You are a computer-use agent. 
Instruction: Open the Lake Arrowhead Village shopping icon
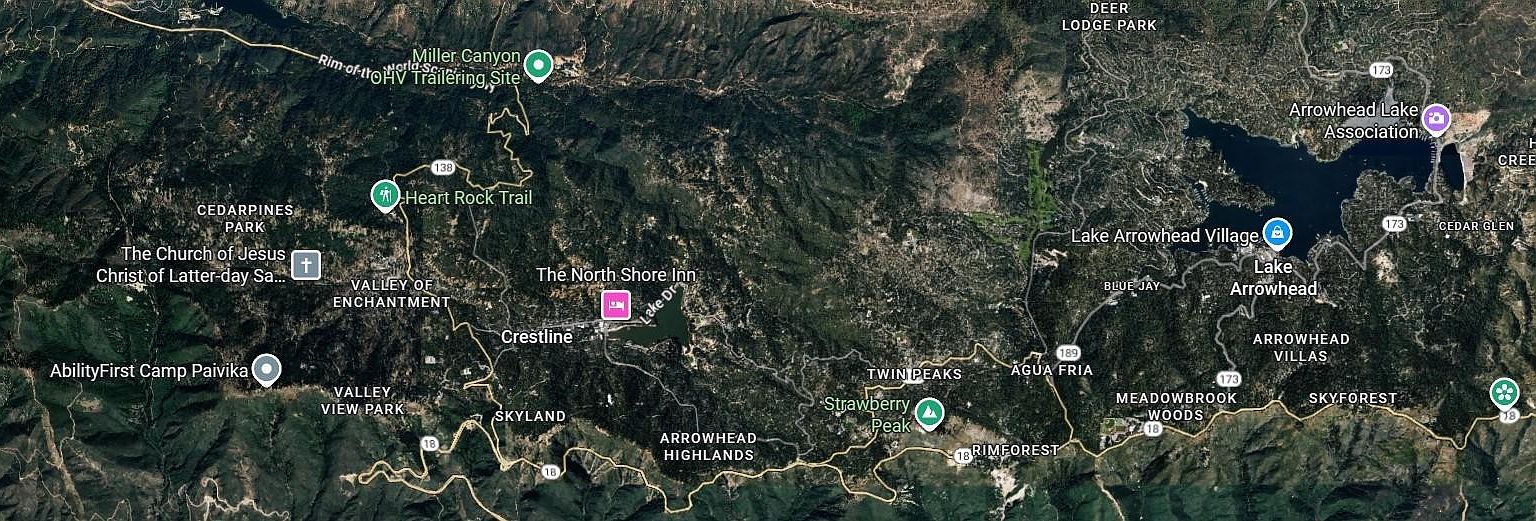click(x=1277, y=234)
